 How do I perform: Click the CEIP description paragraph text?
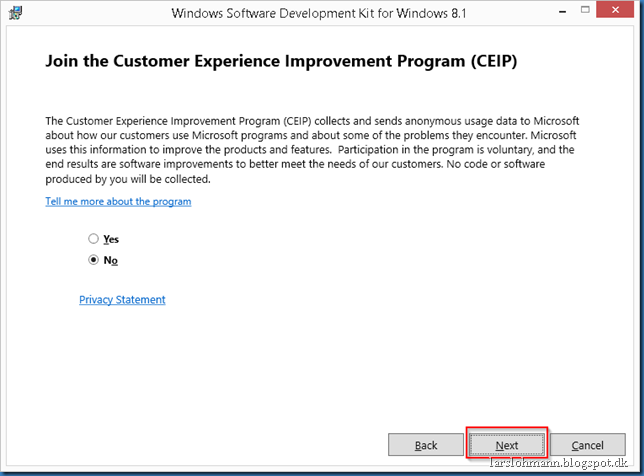click(x=312, y=150)
